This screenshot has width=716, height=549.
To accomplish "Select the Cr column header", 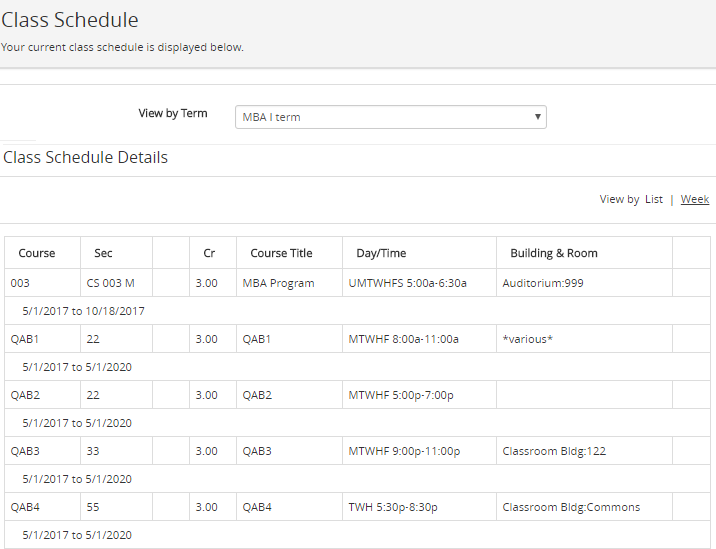I will pos(209,253).
